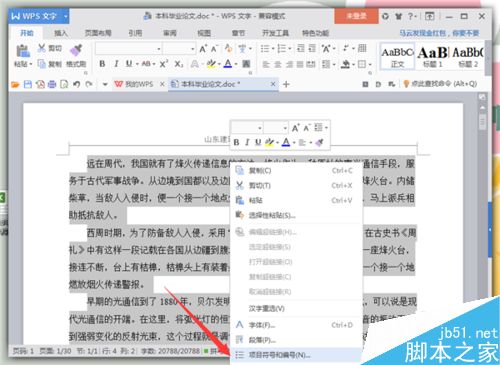Click the orange 未登录 login button
The height and width of the screenshot is (365, 500).
[356, 16]
